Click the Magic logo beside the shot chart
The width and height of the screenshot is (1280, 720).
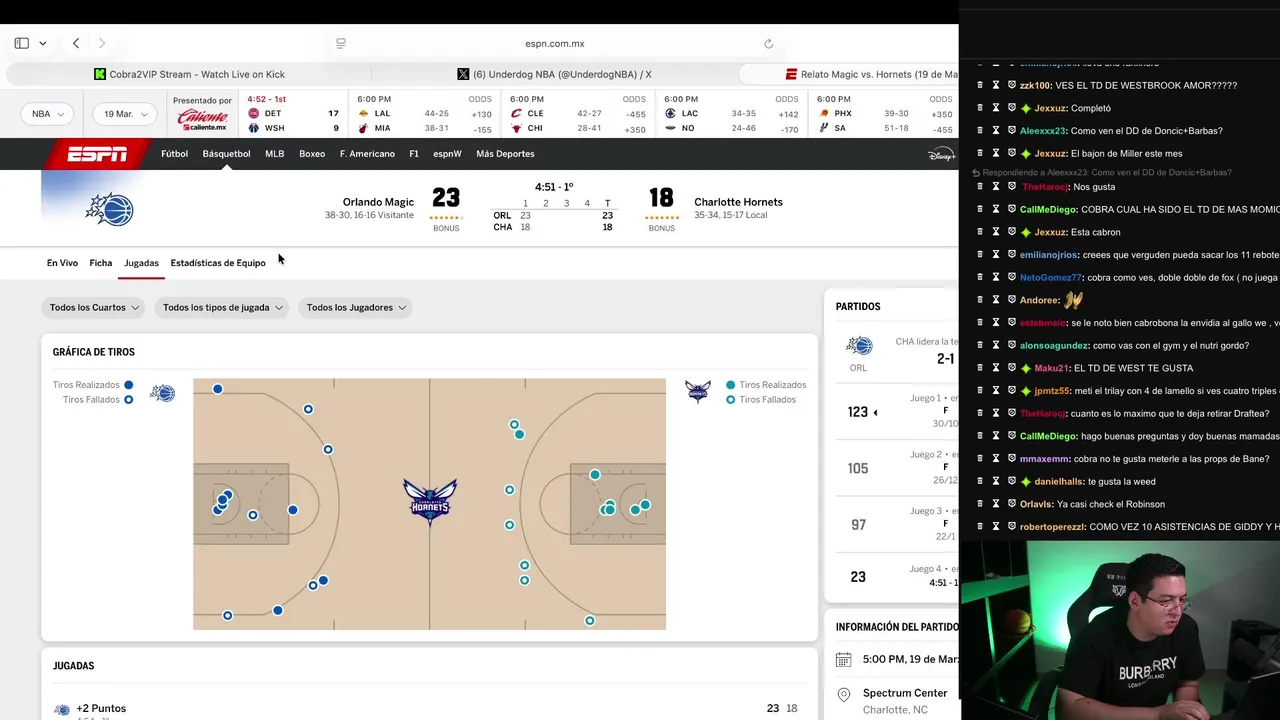pos(163,393)
